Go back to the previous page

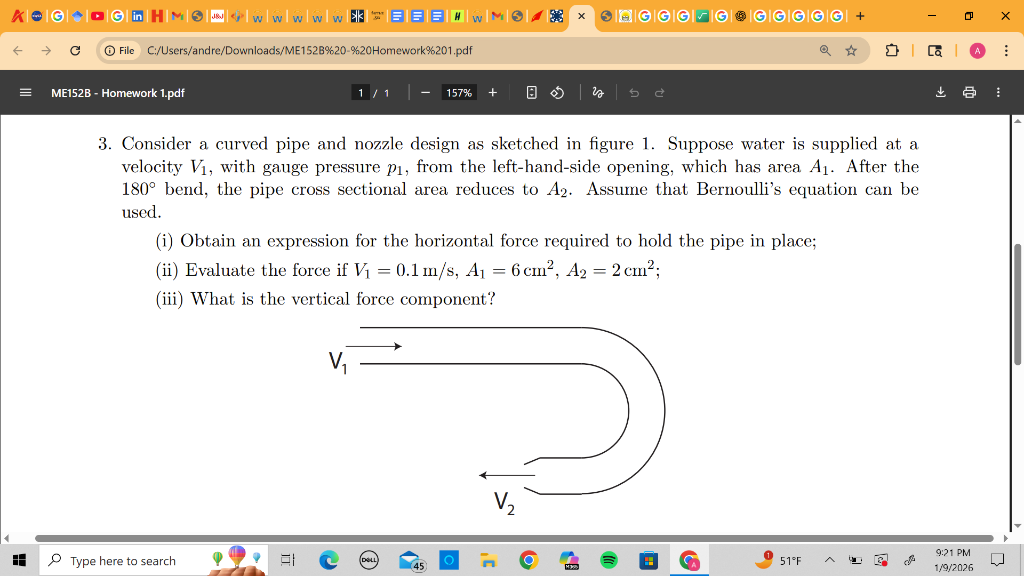(18, 50)
